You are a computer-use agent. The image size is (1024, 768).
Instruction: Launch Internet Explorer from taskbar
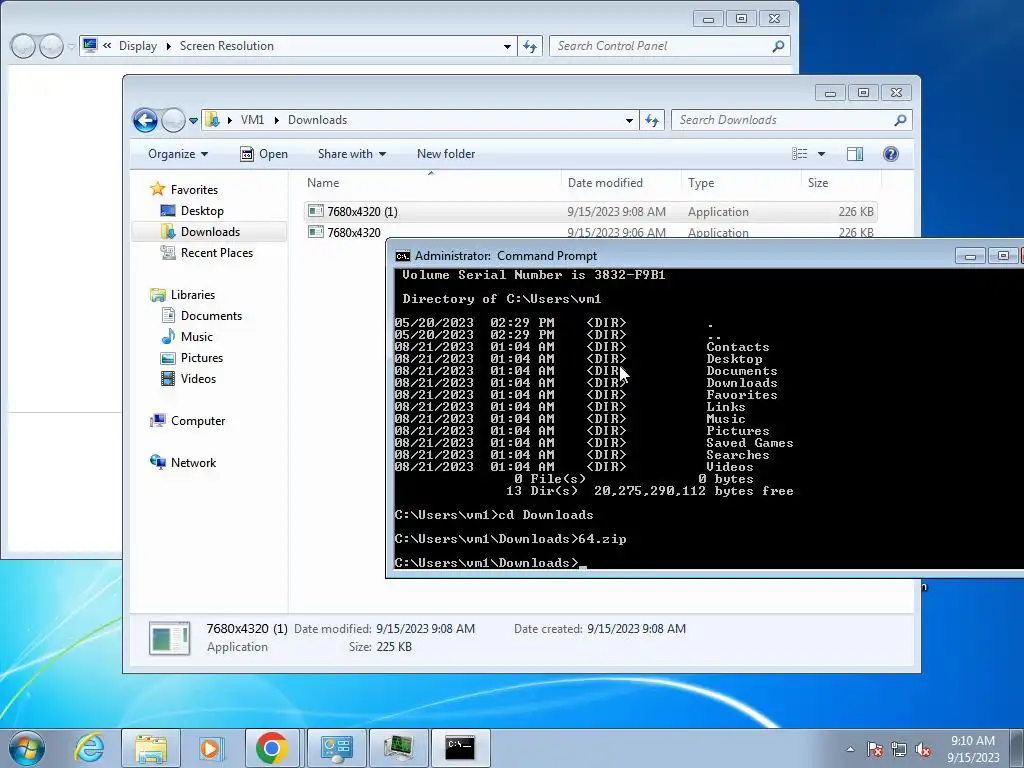(89, 748)
